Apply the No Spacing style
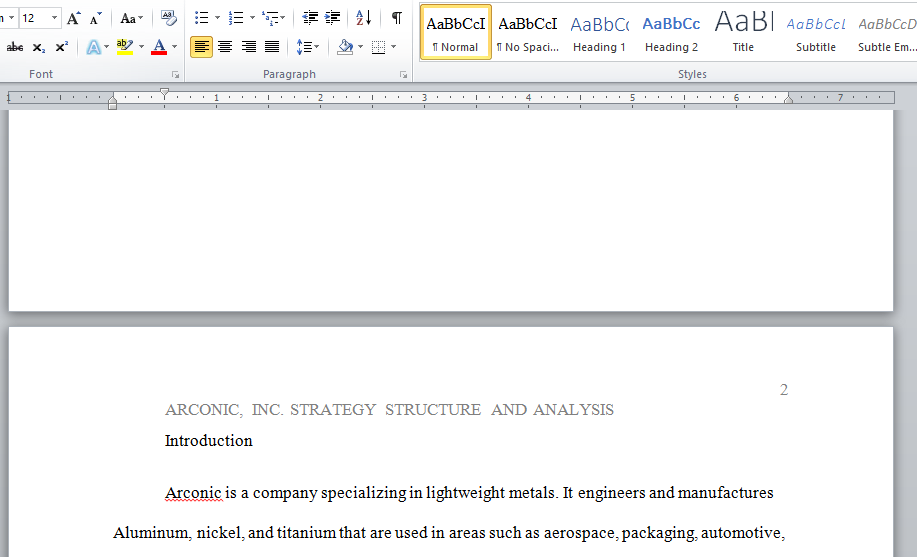The width and height of the screenshot is (917, 557). 528,32
